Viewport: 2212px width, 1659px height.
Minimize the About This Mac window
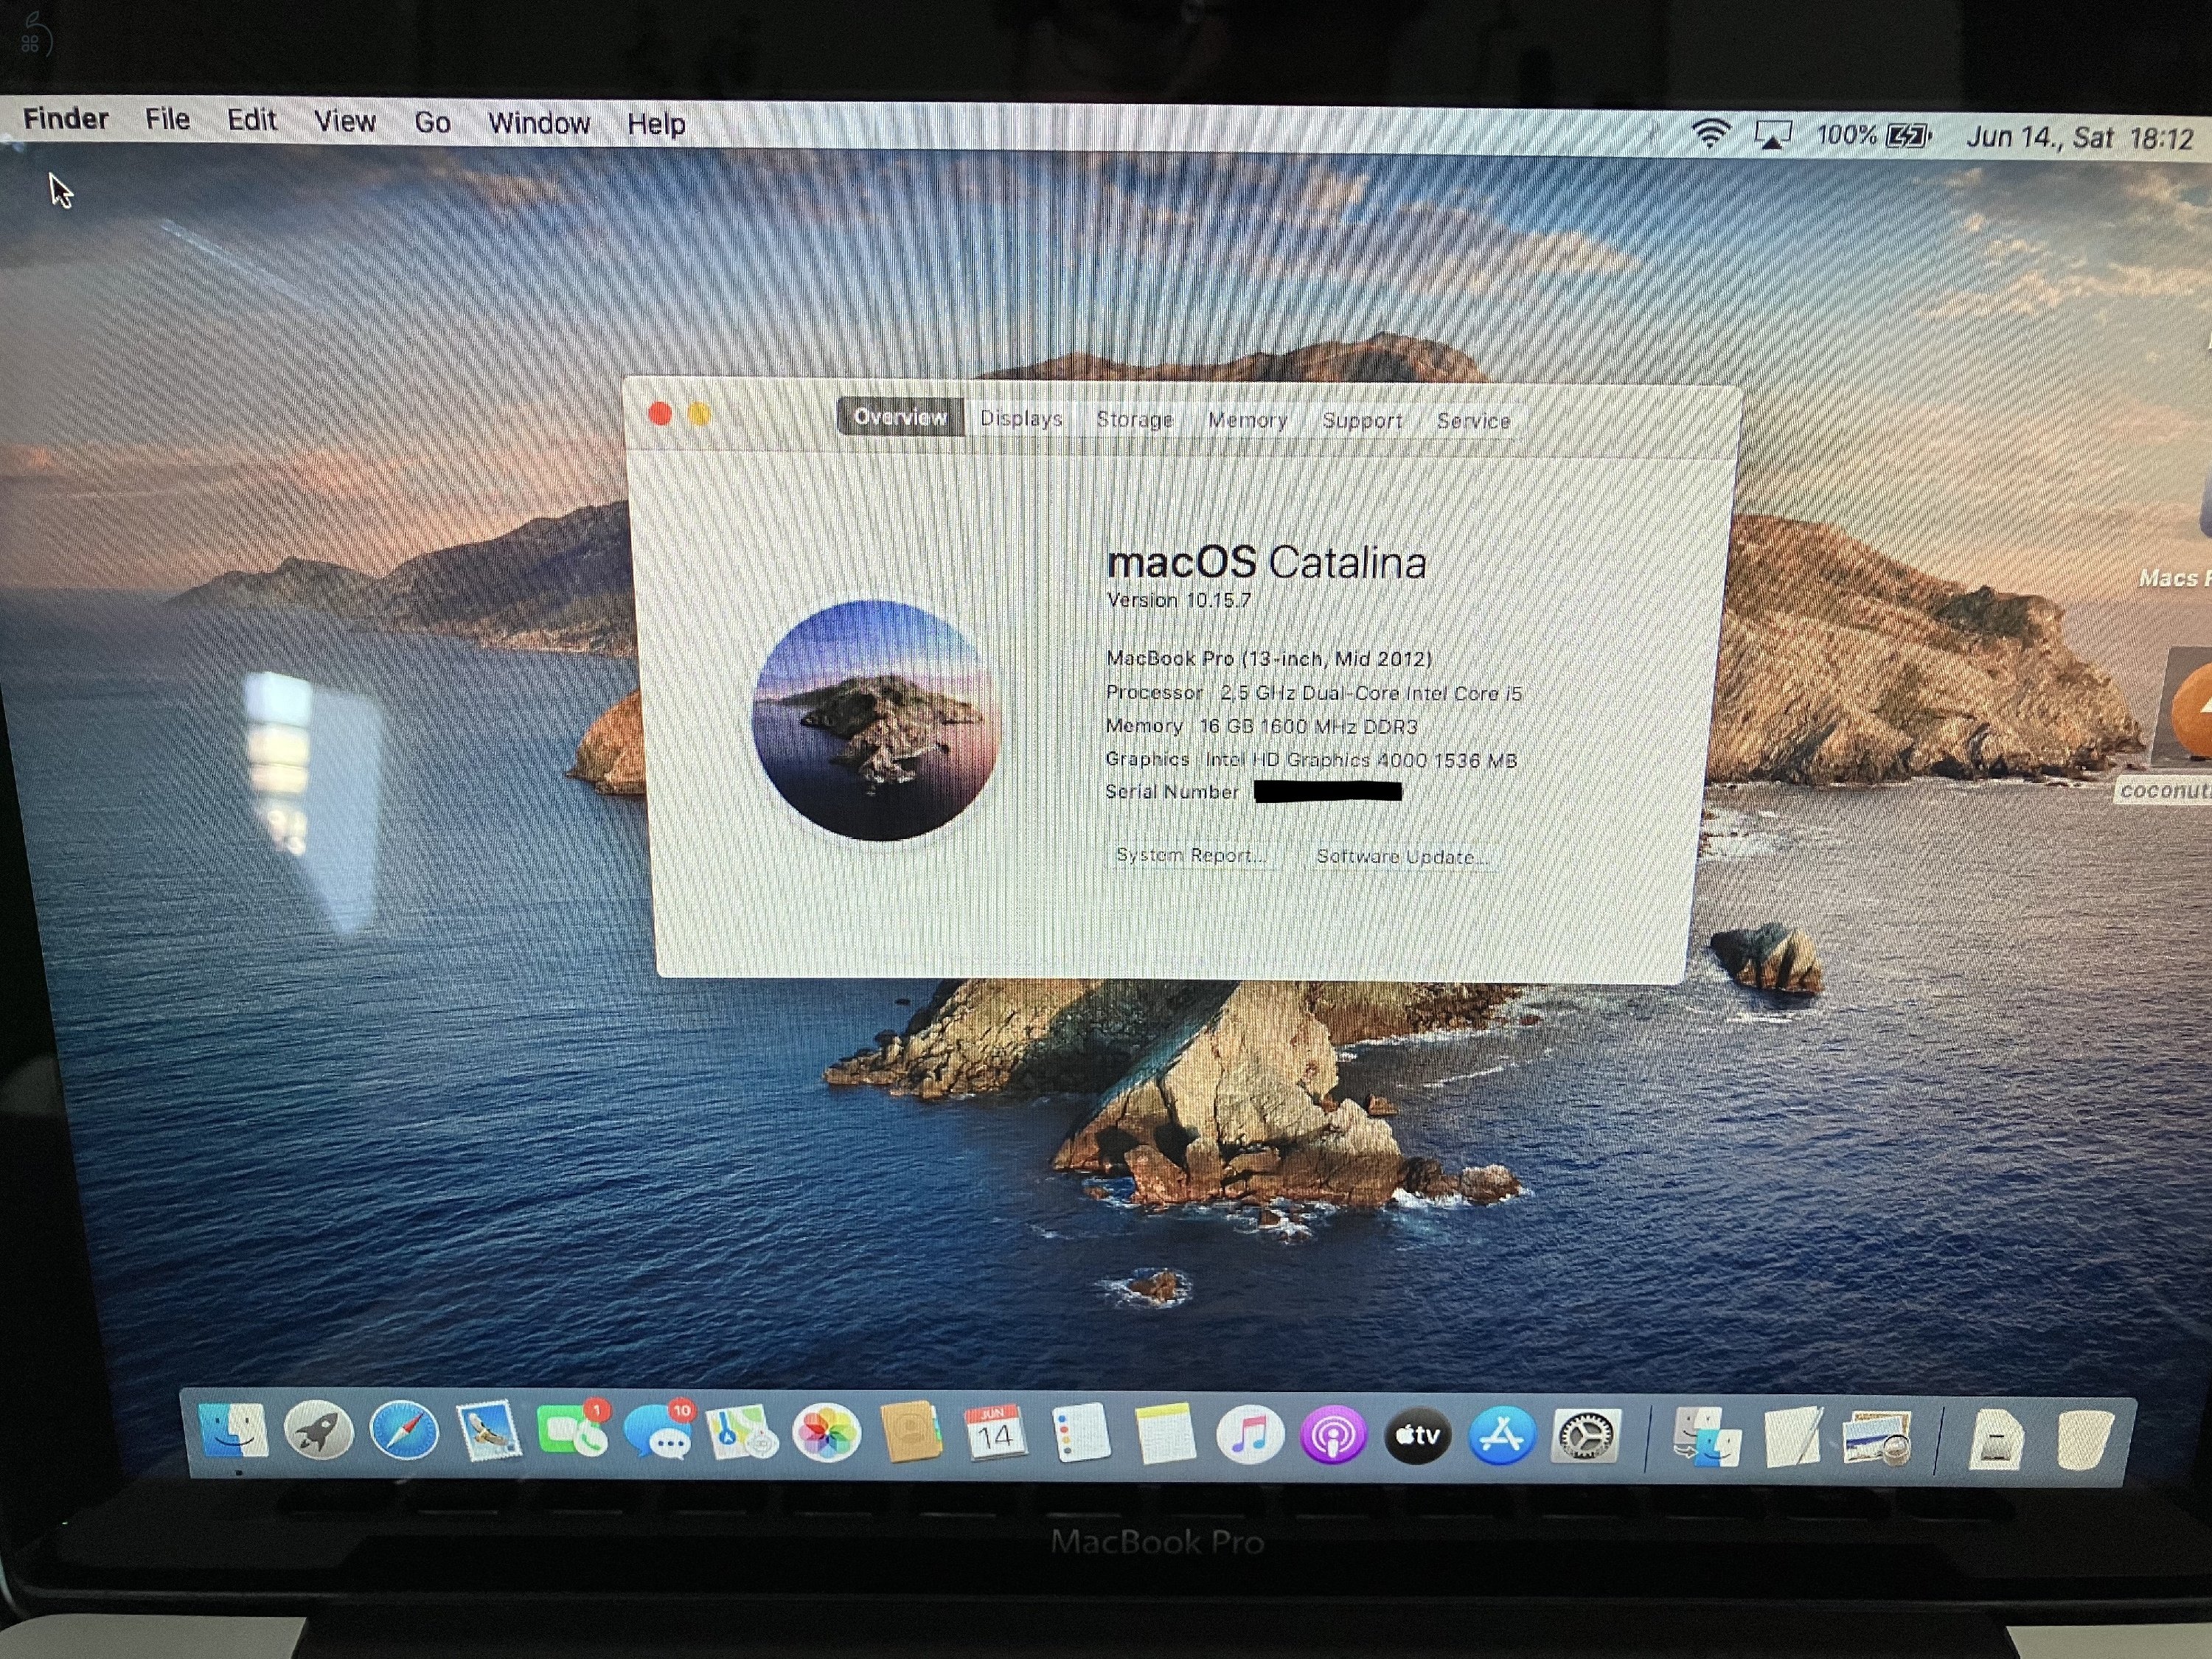pos(699,414)
